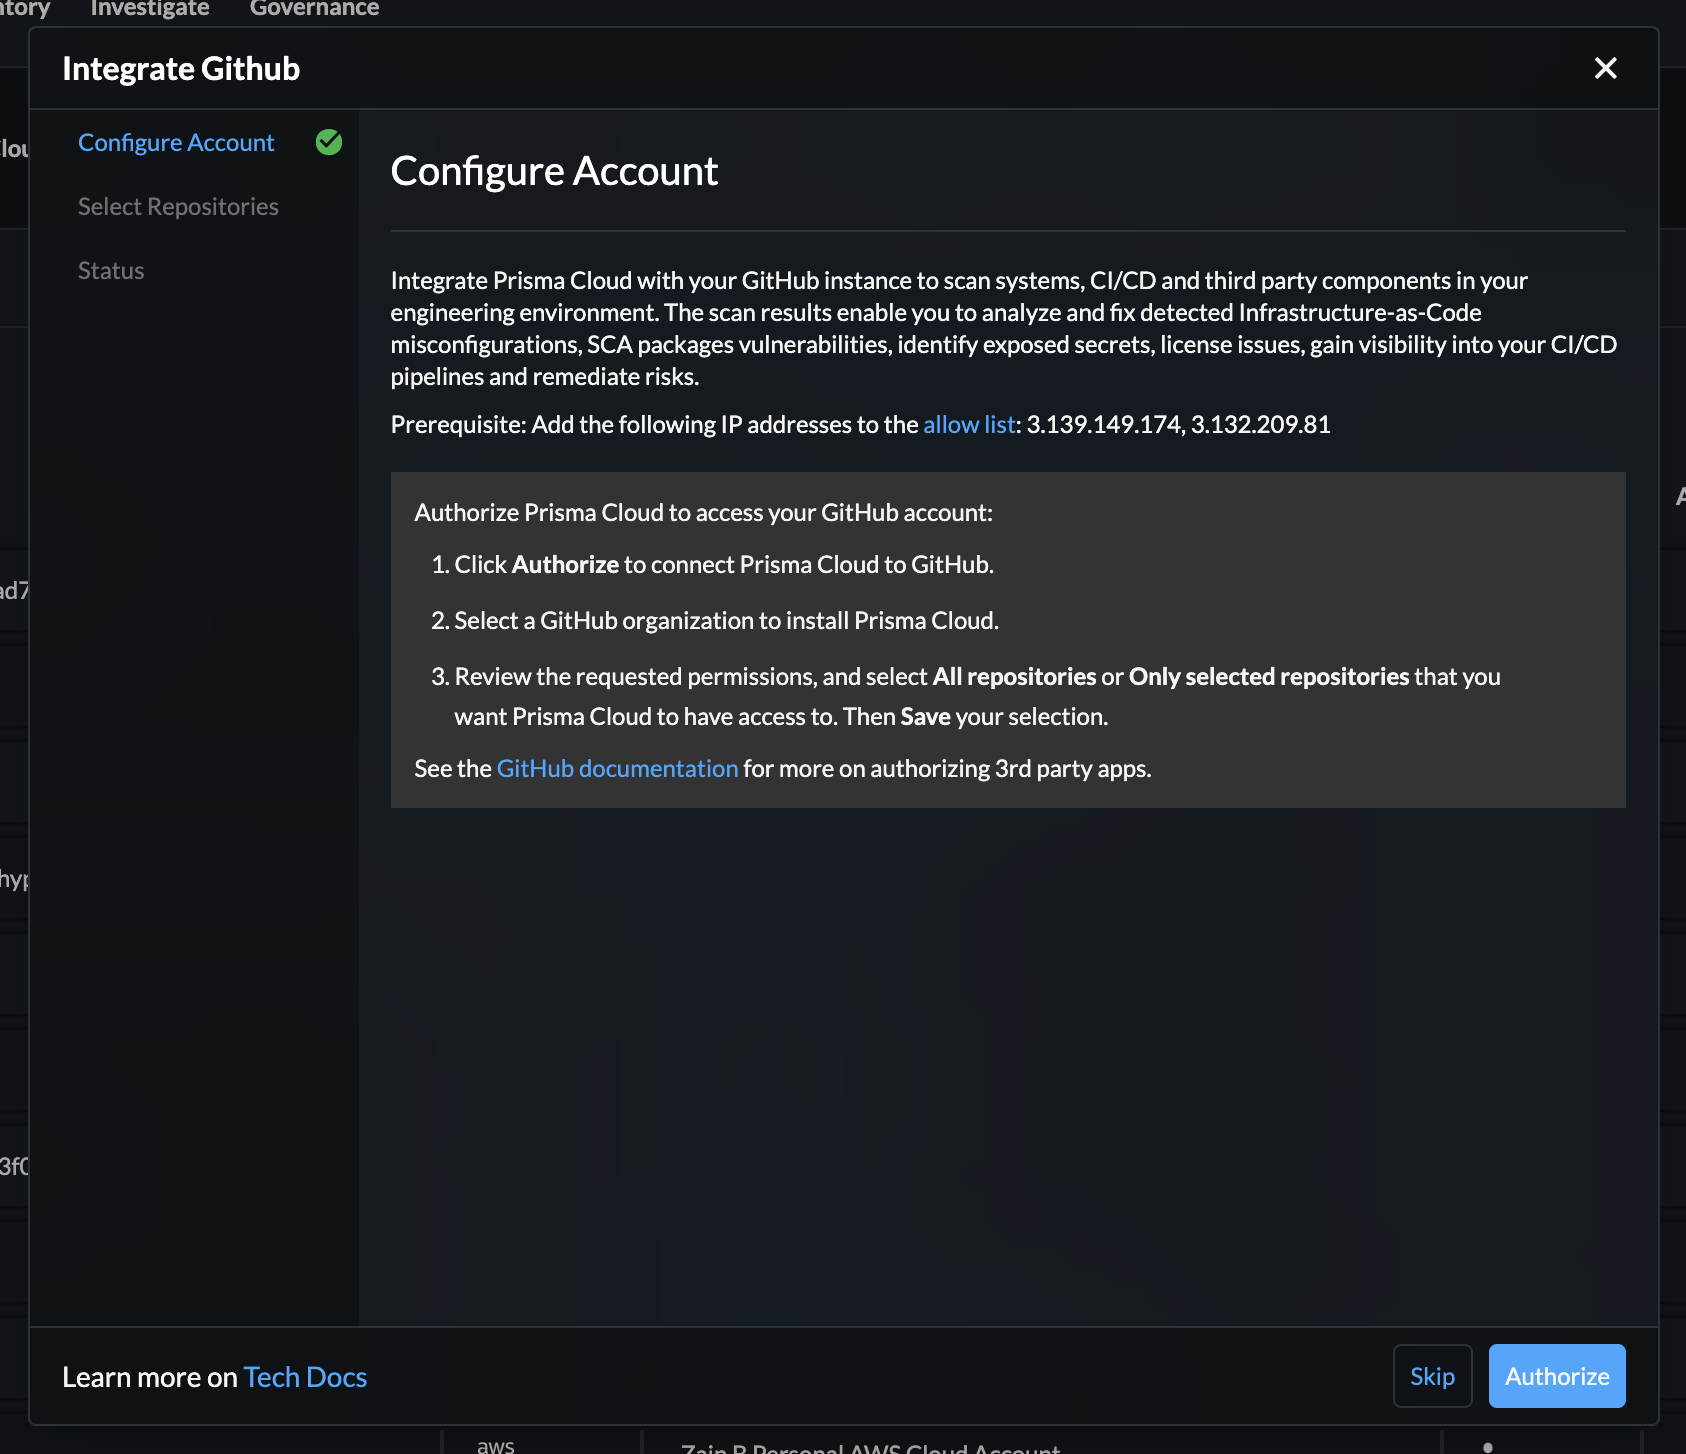Click the green checkmark beside Configure Account
Screen dimensions: 1686x1454
pyautogui.click(x=329, y=143)
